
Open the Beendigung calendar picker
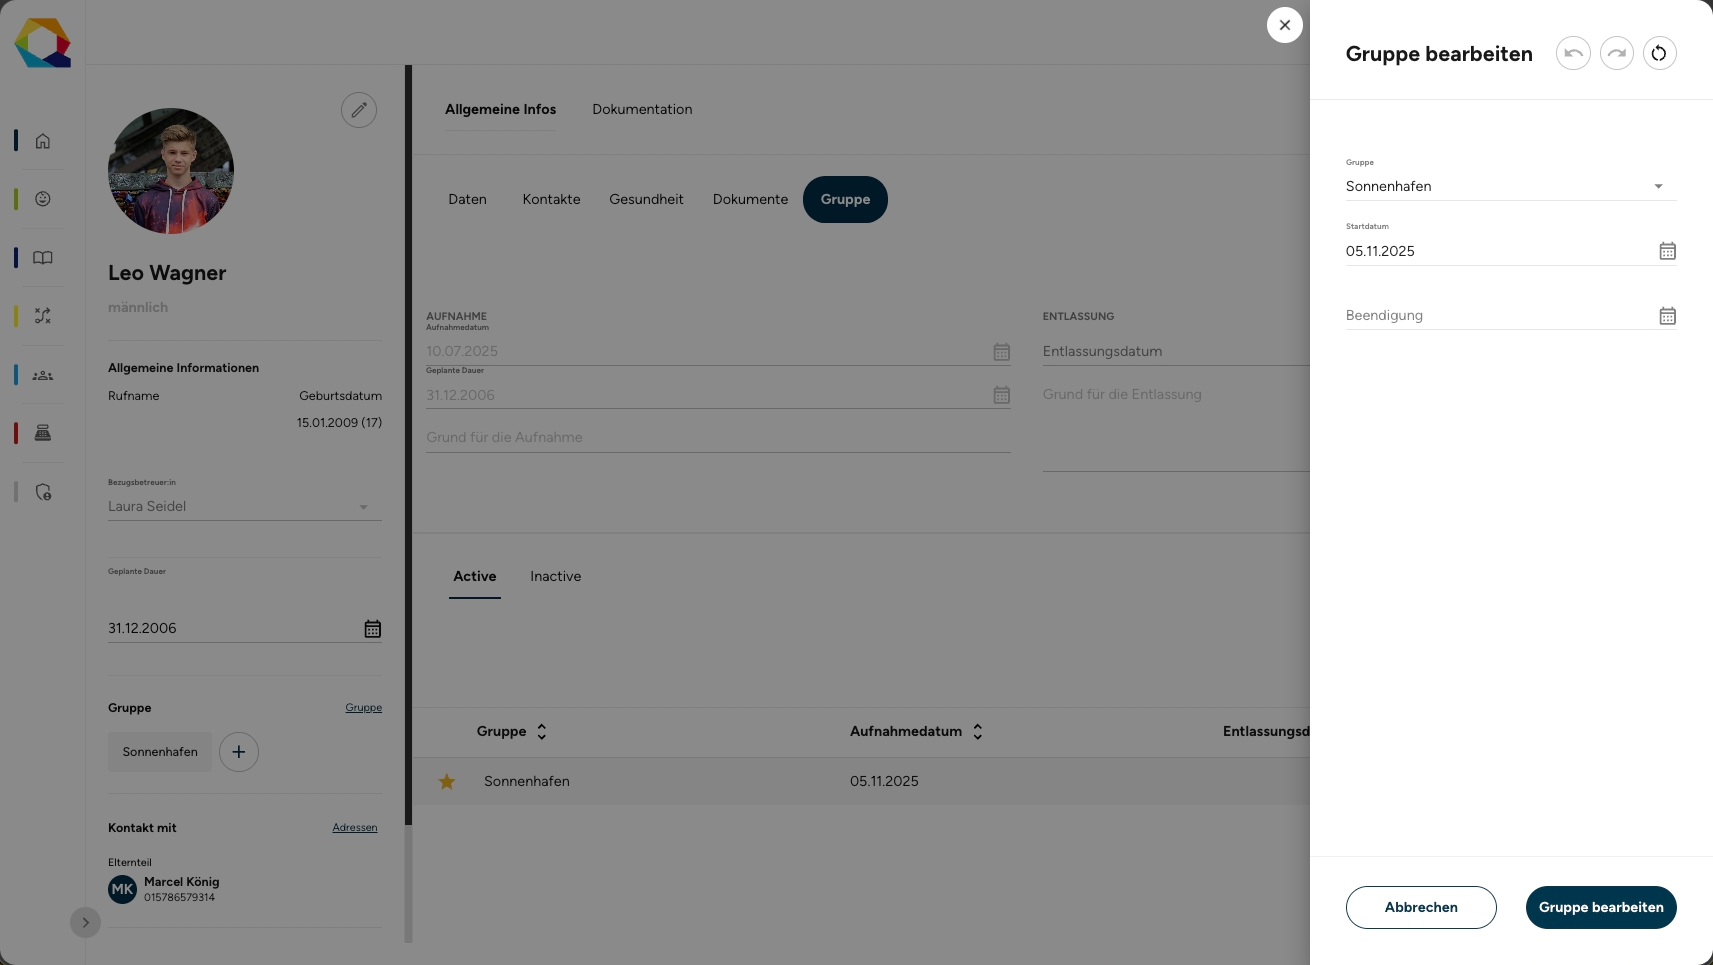click(1667, 316)
